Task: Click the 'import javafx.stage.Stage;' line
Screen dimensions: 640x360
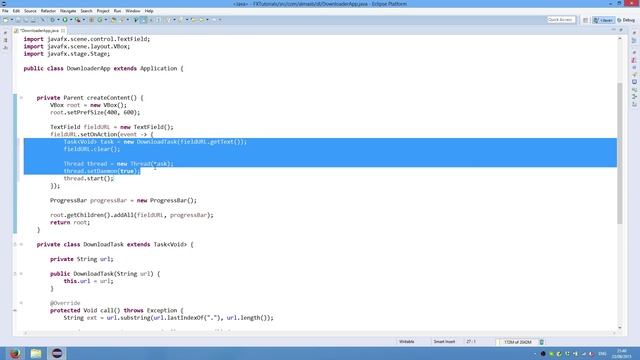Action: click(67, 54)
